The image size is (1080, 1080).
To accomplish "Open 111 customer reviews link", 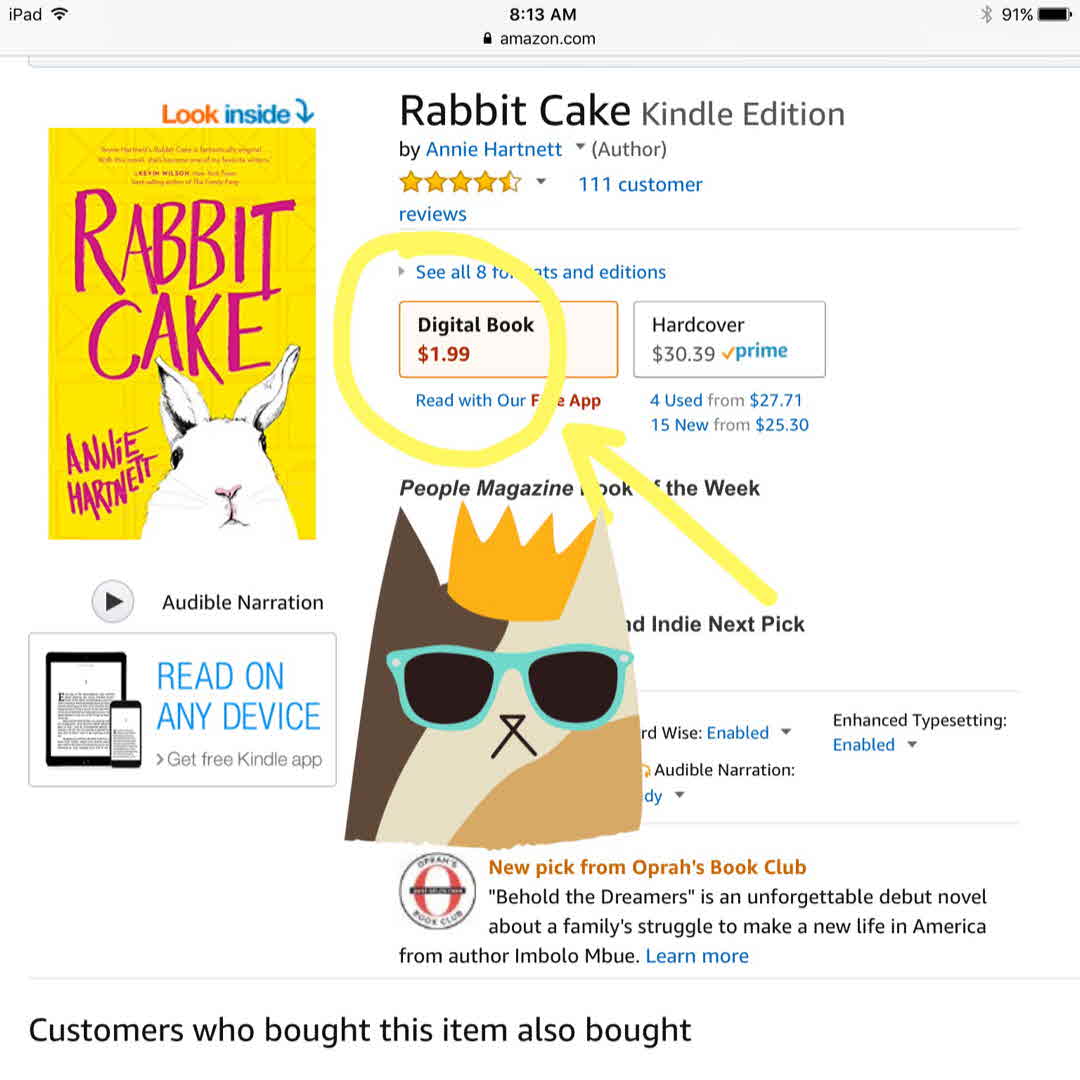I will pos(640,185).
